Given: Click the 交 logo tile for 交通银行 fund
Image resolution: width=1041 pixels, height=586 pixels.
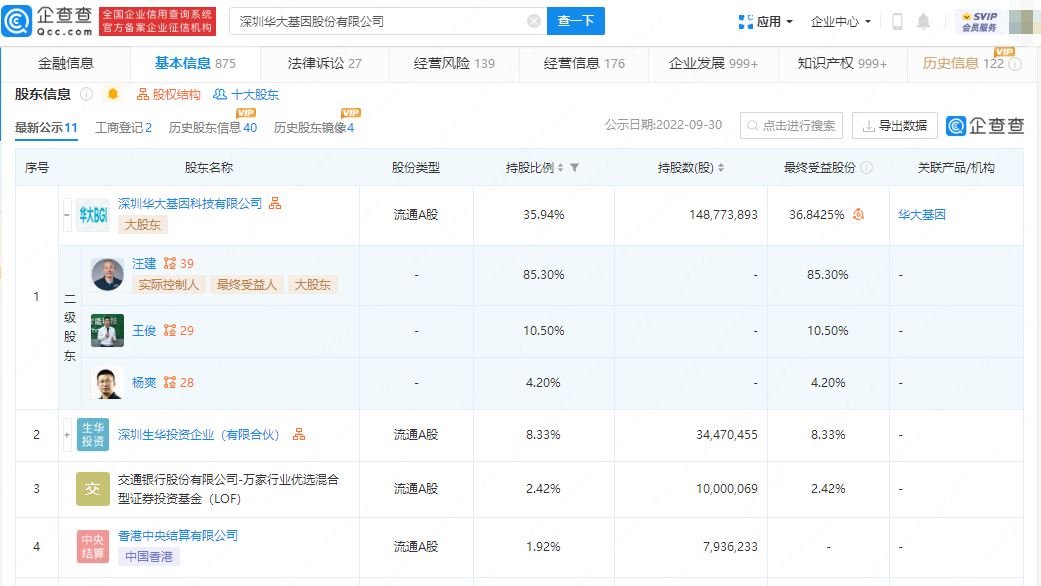Looking at the screenshot, I should [93, 489].
